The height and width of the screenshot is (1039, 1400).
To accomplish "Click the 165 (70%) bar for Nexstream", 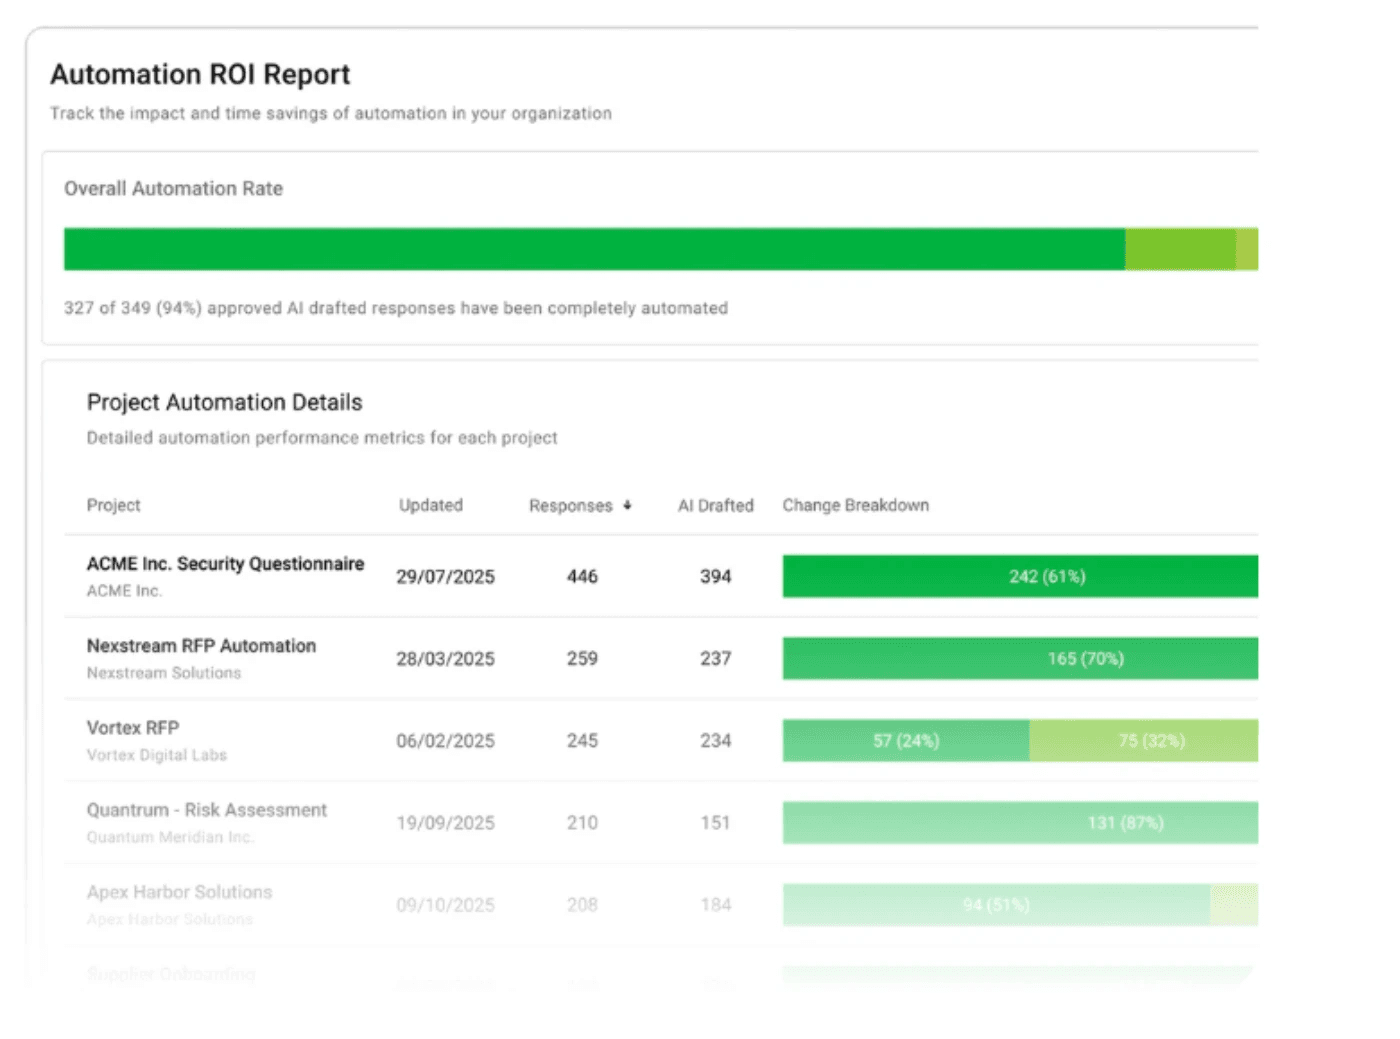I will click(1020, 658).
